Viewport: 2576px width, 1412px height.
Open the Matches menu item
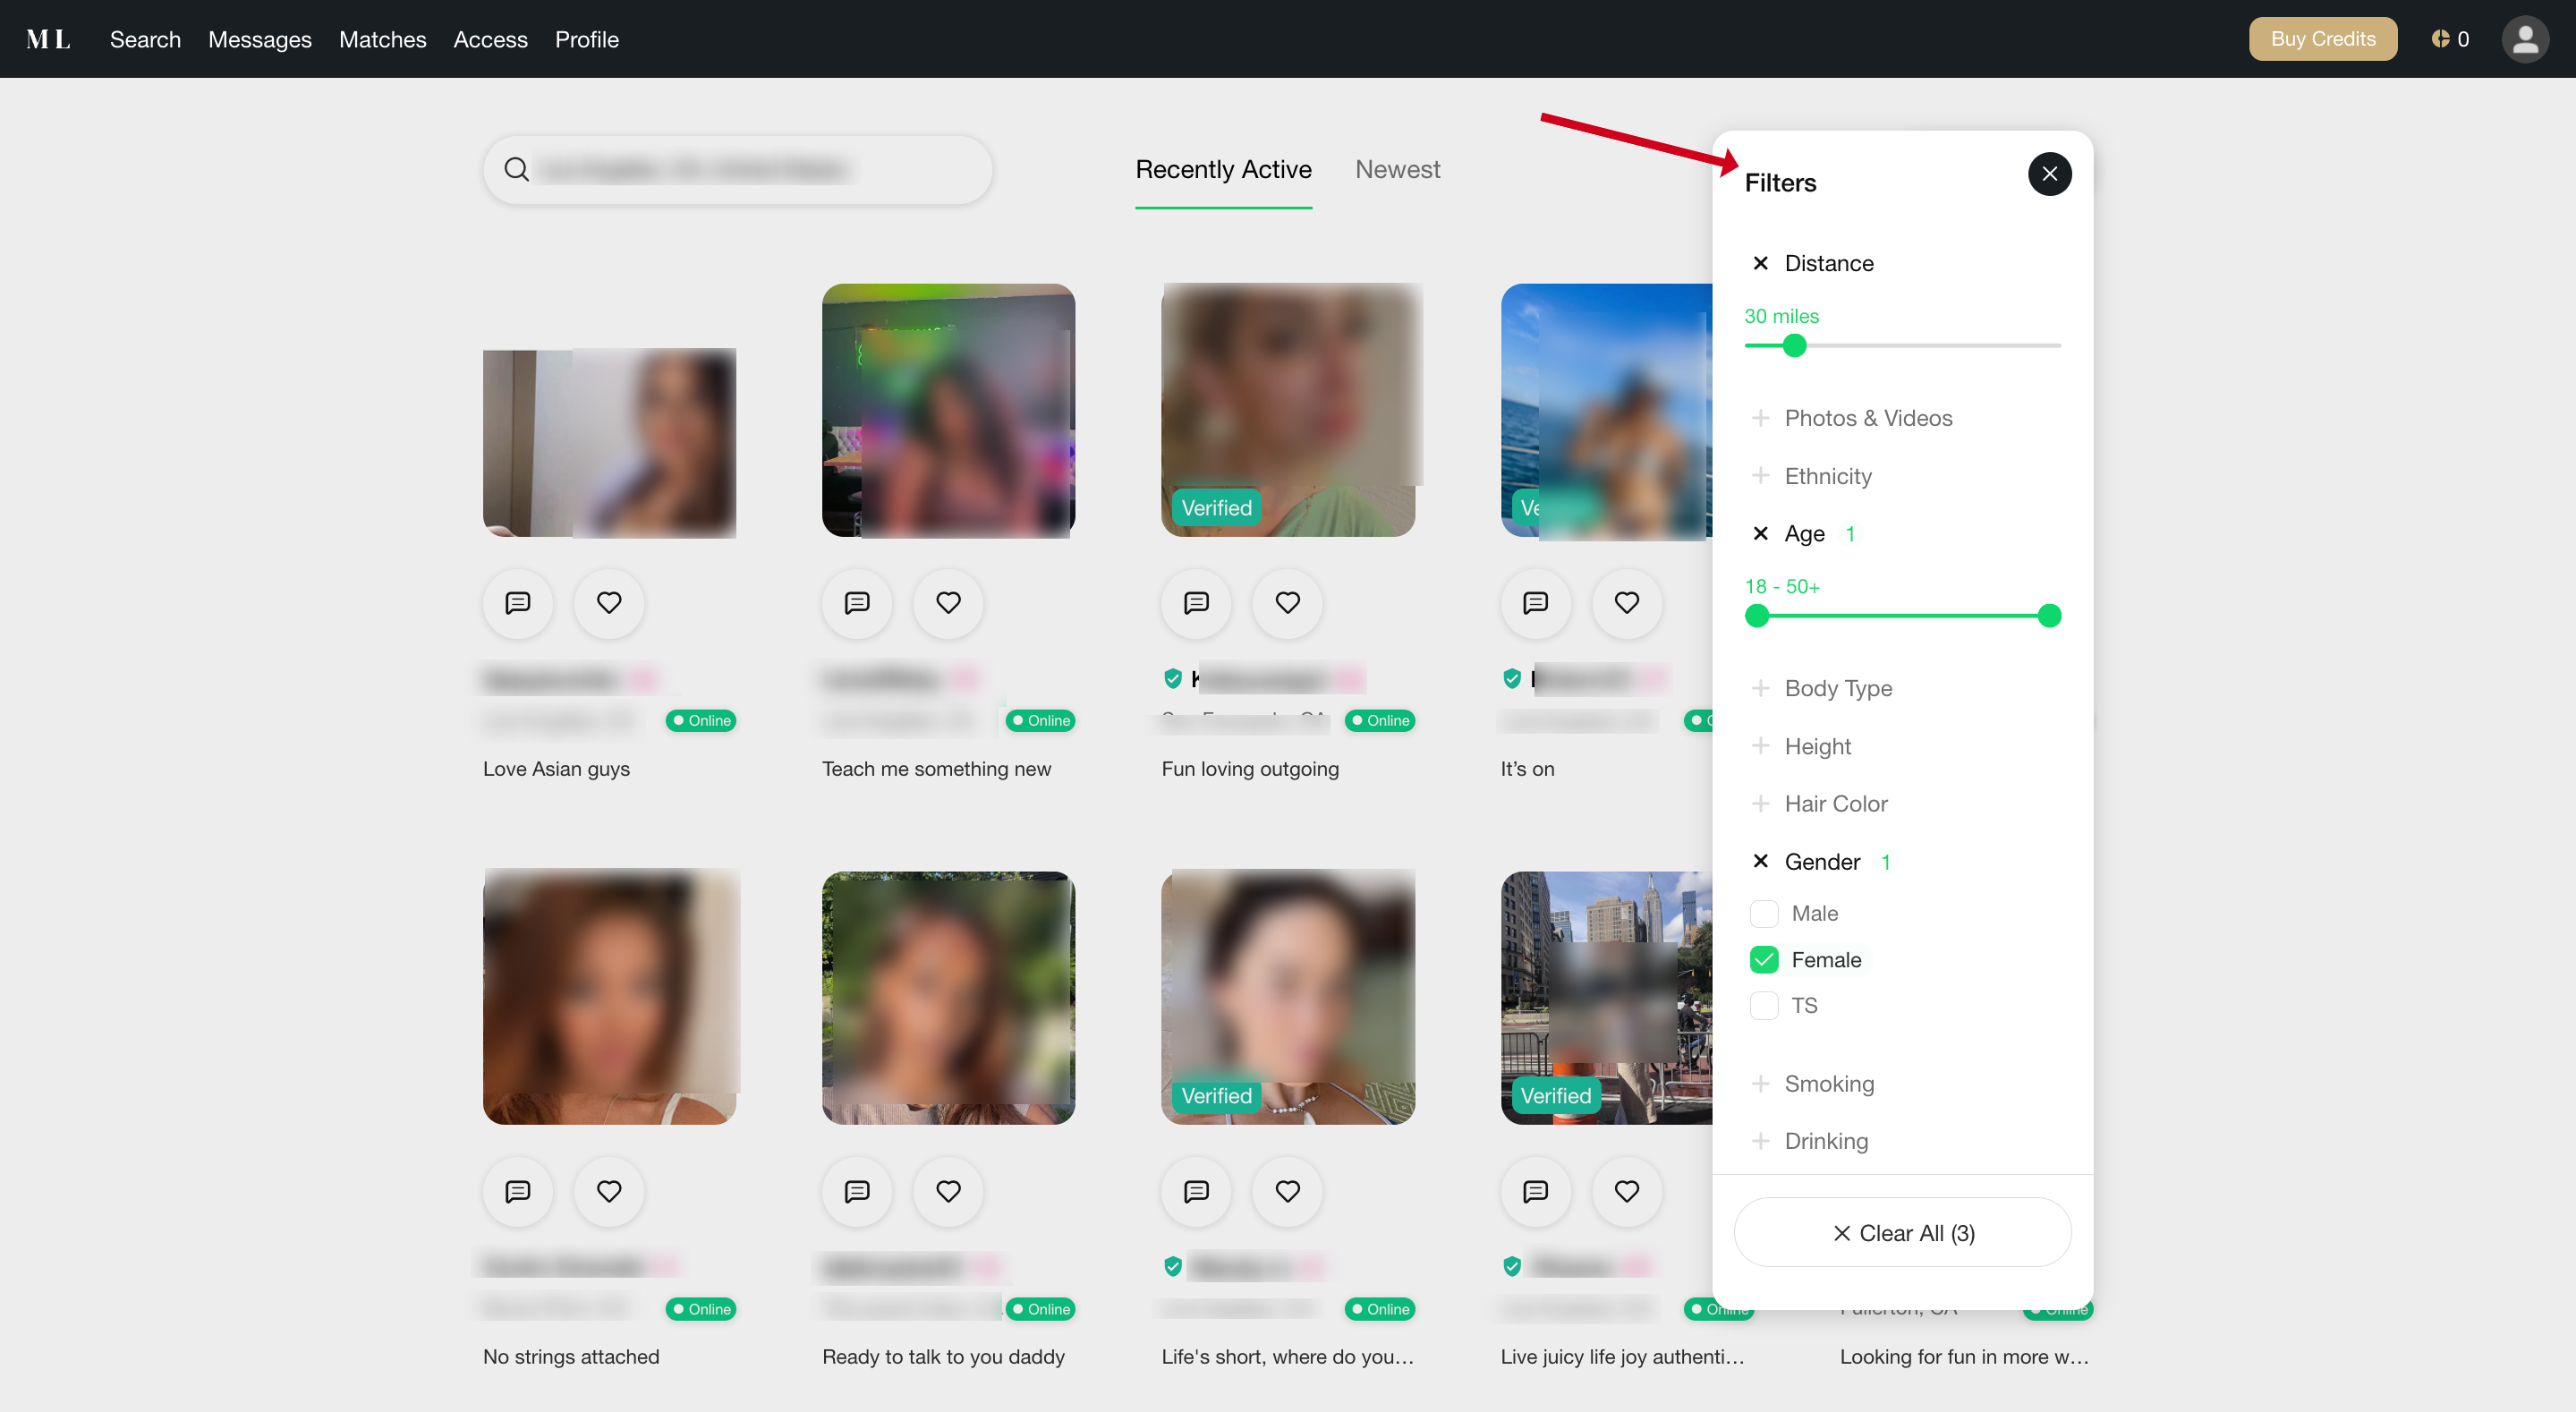tap(382, 39)
